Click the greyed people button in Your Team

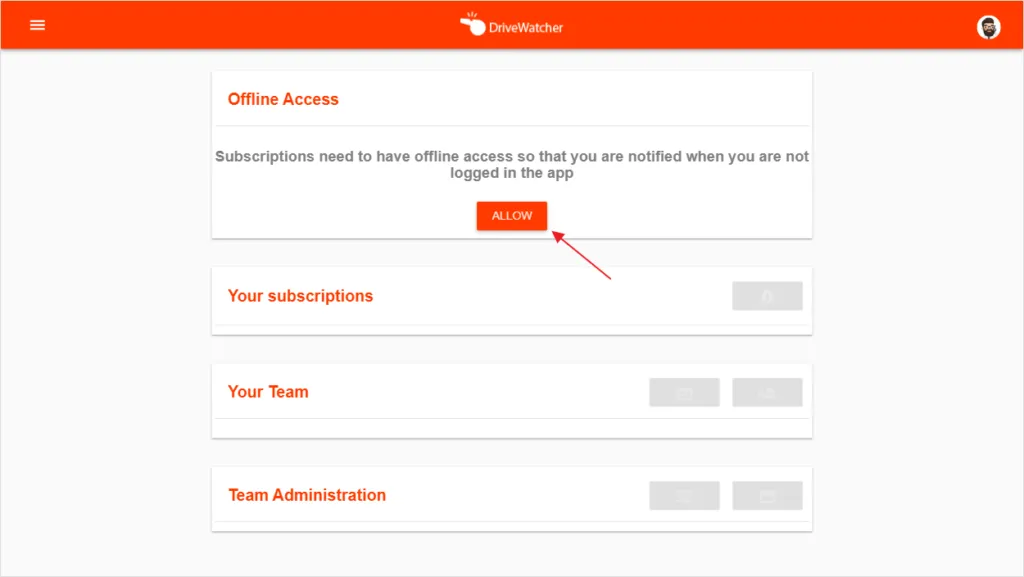767,392
